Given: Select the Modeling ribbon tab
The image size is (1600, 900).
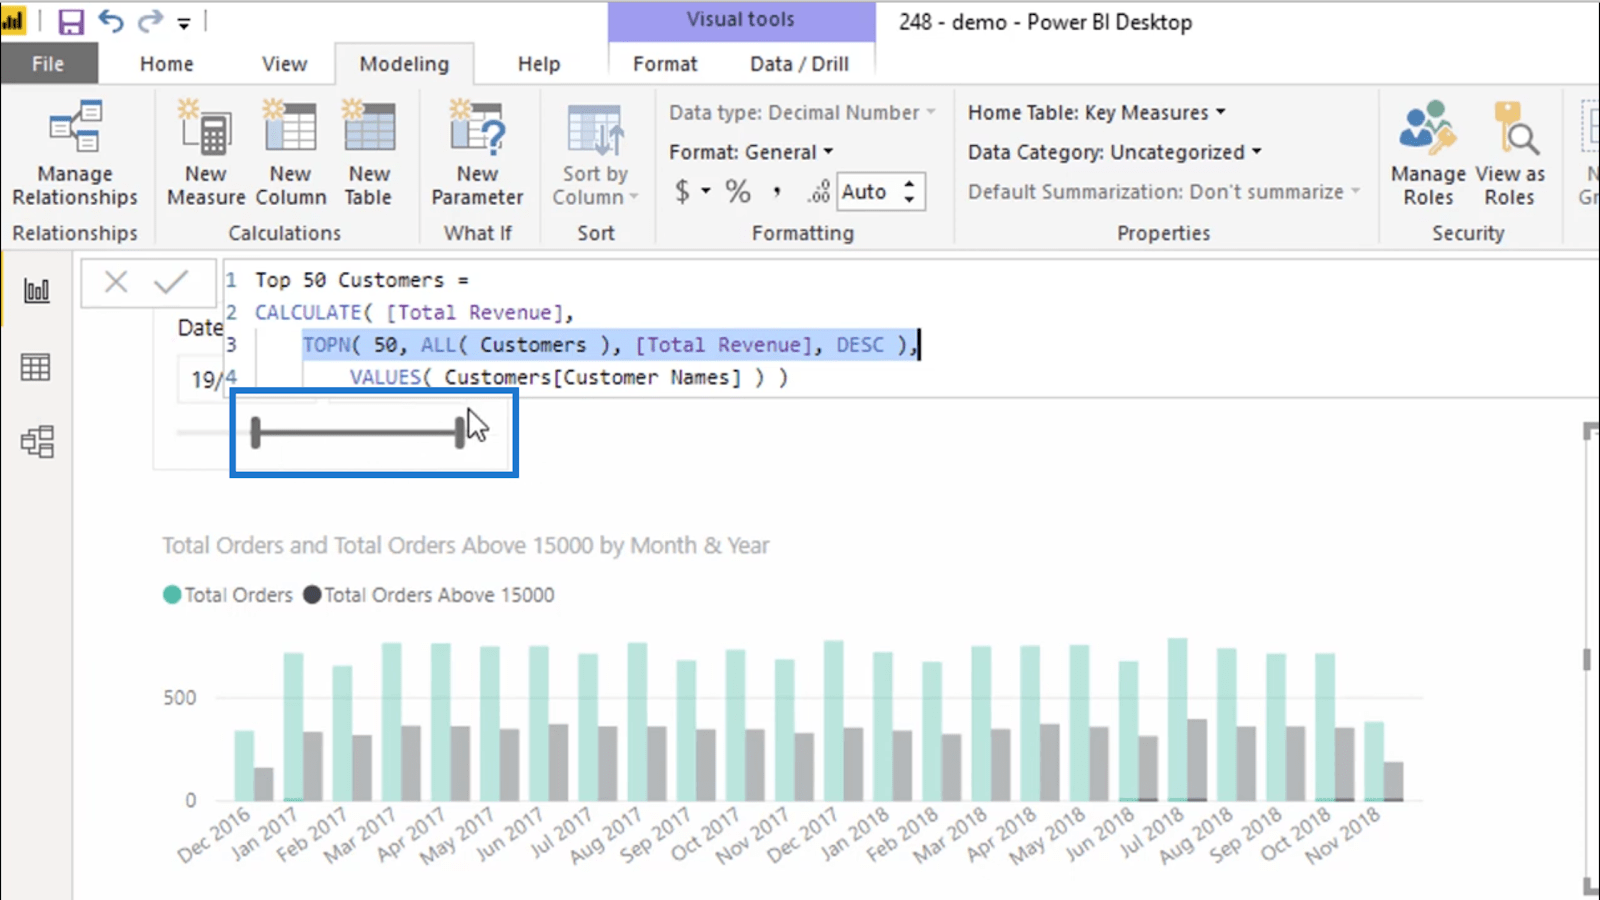Looking at the screenshot, I should click(x=404, y=64).
